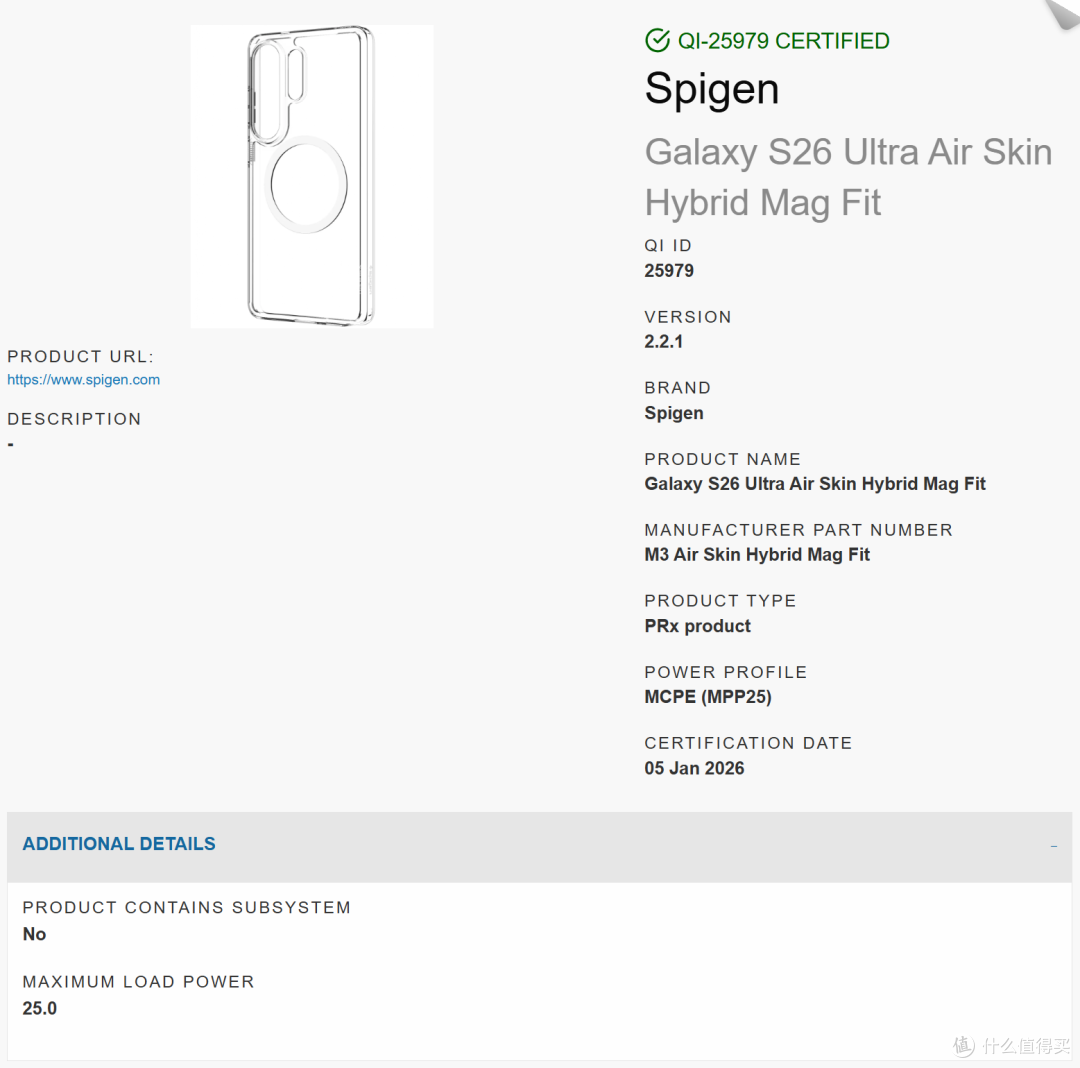Viewport: 1080px width, 1068px height.
Task: Select the PRx product type text
Action: coord(697,626)
